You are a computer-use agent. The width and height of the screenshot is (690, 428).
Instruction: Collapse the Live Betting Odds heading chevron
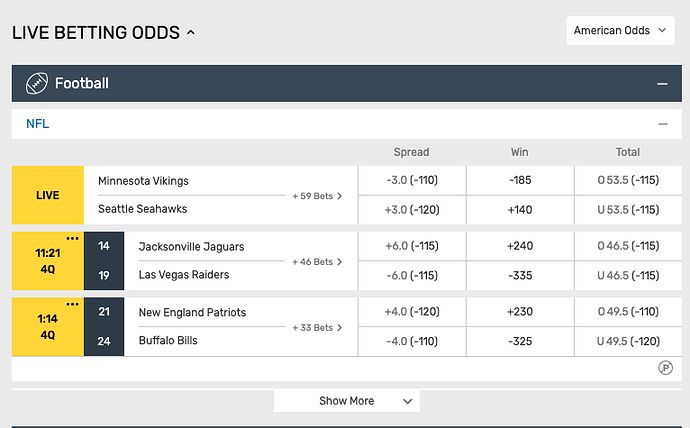[191, 33]
